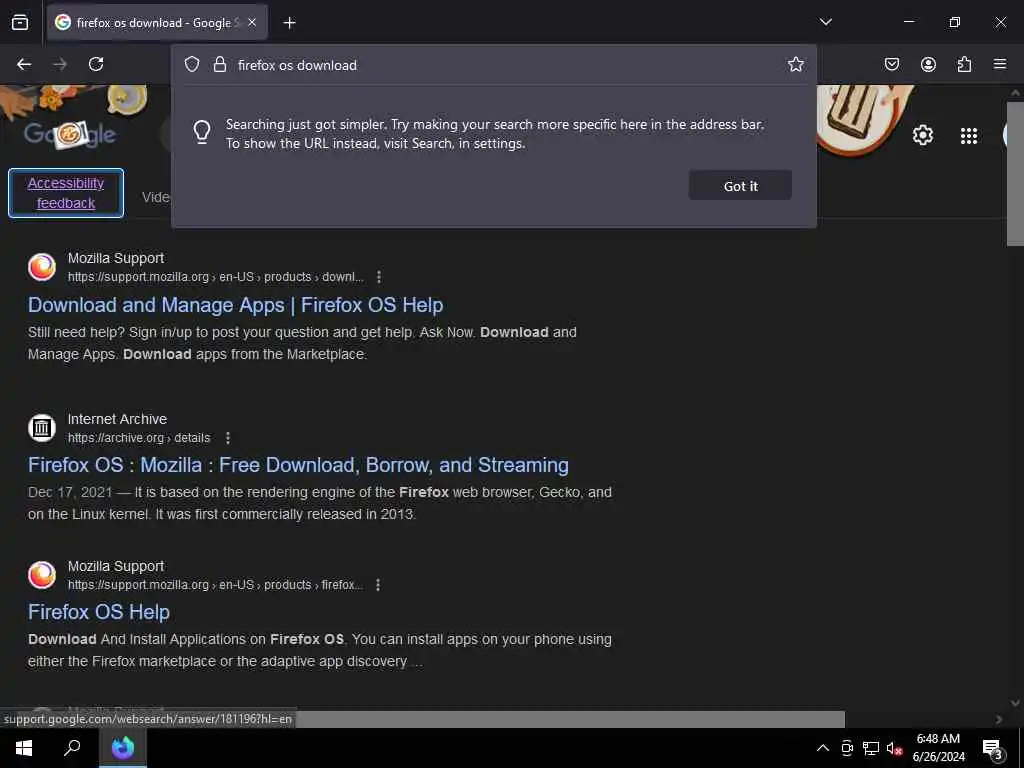Expand the list all tabs chevron
This screenshot has width=1024, height=768.
[825, 22]
